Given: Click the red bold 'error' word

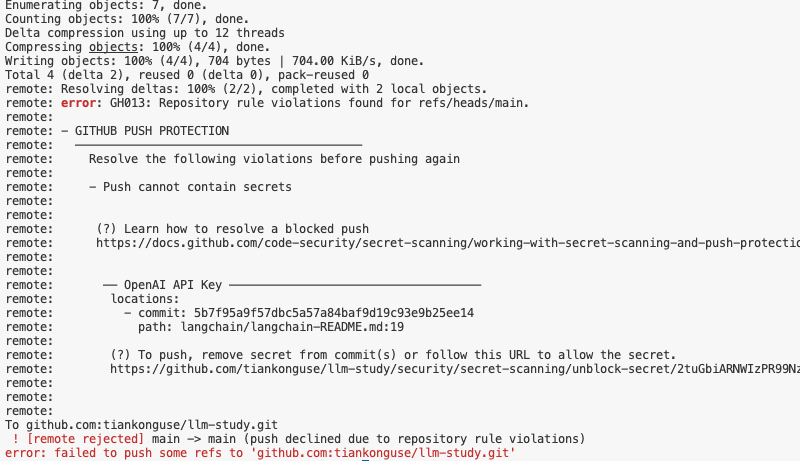Looking at the screenshot, I should [x=78, y=103].
